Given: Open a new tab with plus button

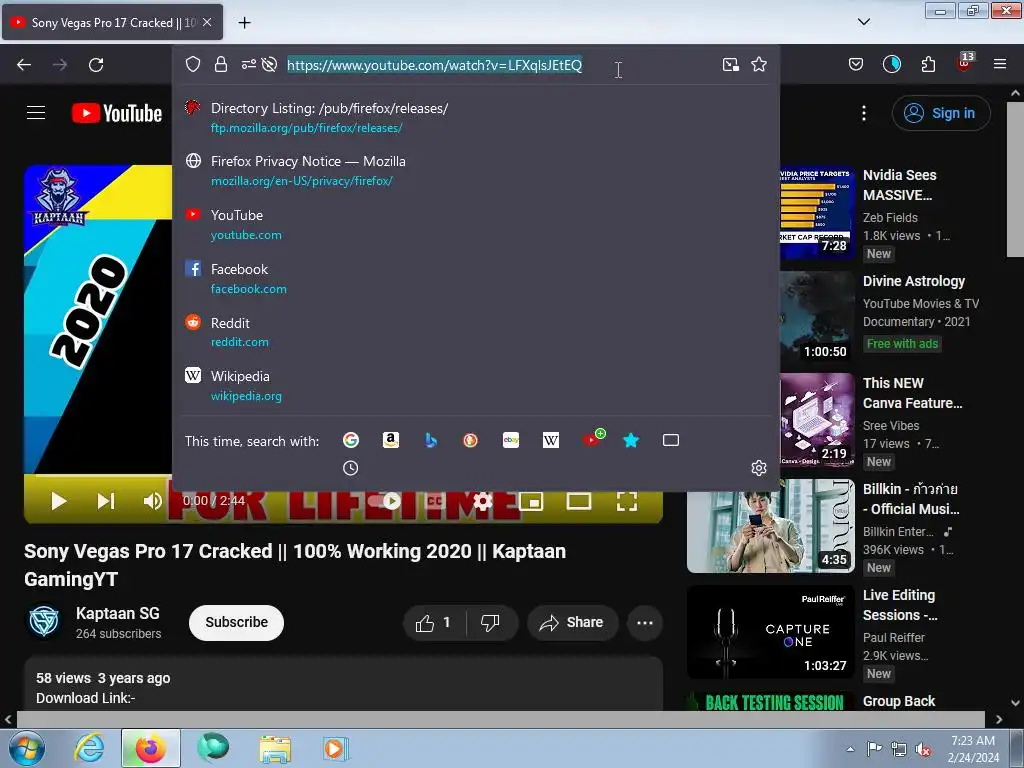Looking at the screenshot, I should tap(244, 23).
